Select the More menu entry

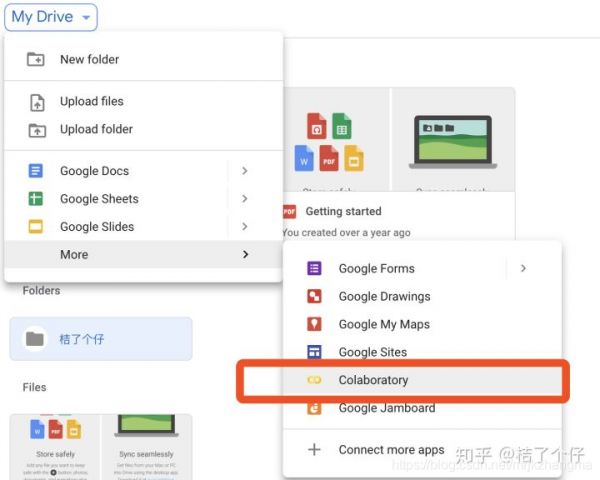point(74,255)
